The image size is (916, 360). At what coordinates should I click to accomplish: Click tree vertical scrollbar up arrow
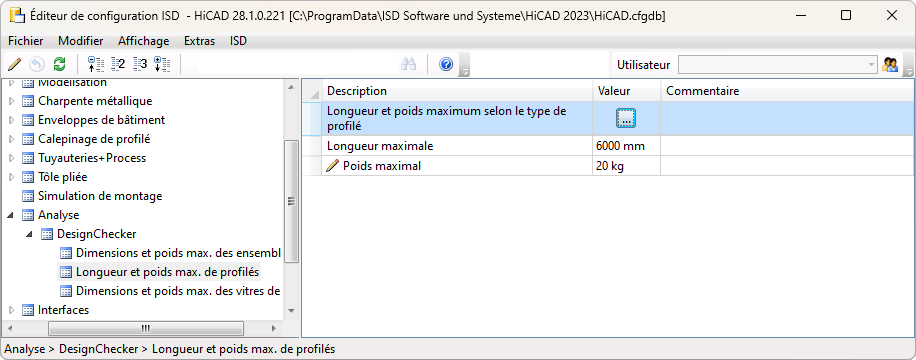tap(291, 87)
